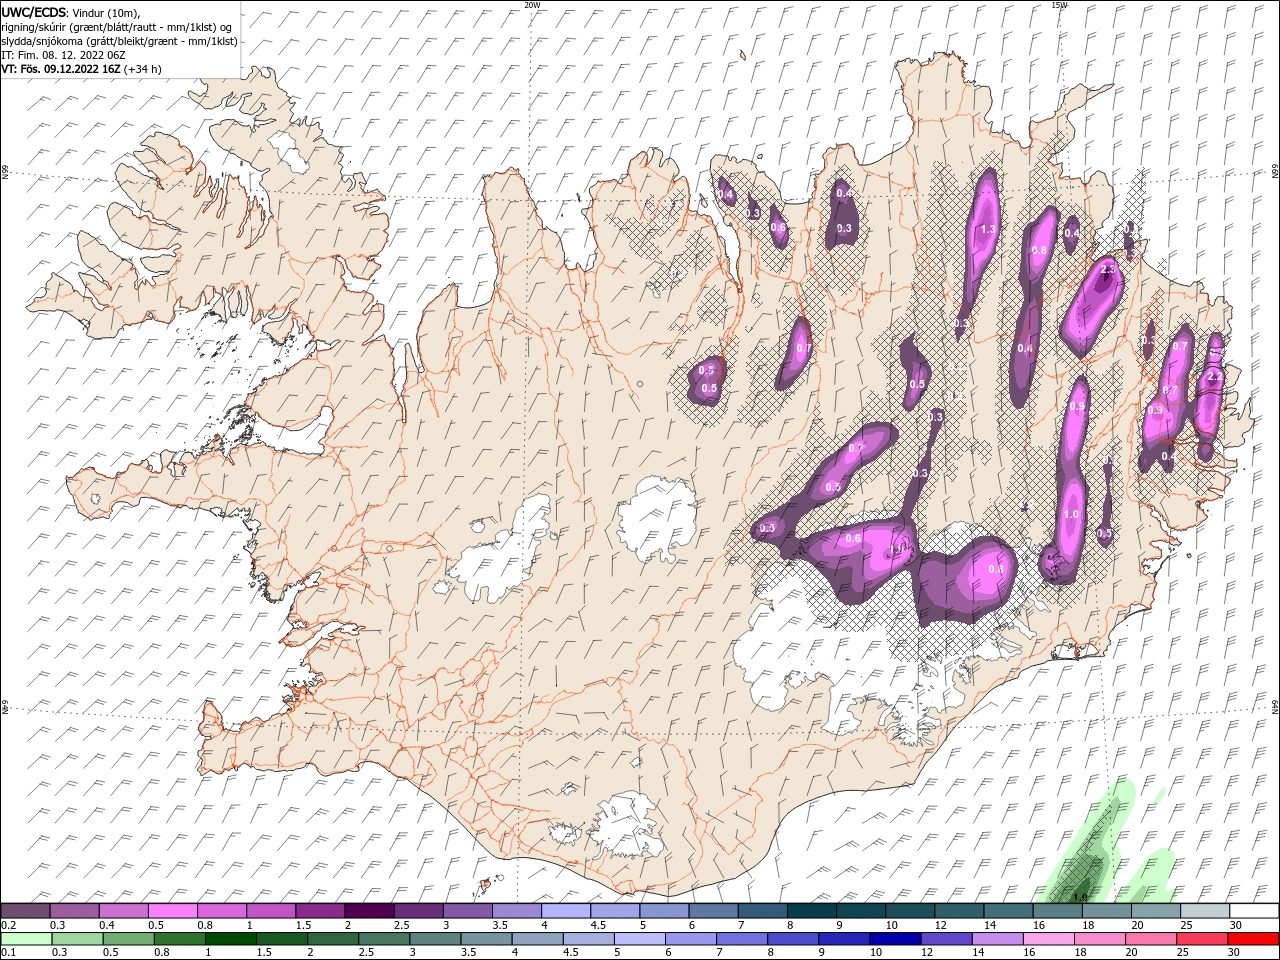The height and width of the screenshot is (960, 1280).
Task: Click the 'IT: Fim. 08. 12. 2022 06Z' line
Action: click(62, 55)
